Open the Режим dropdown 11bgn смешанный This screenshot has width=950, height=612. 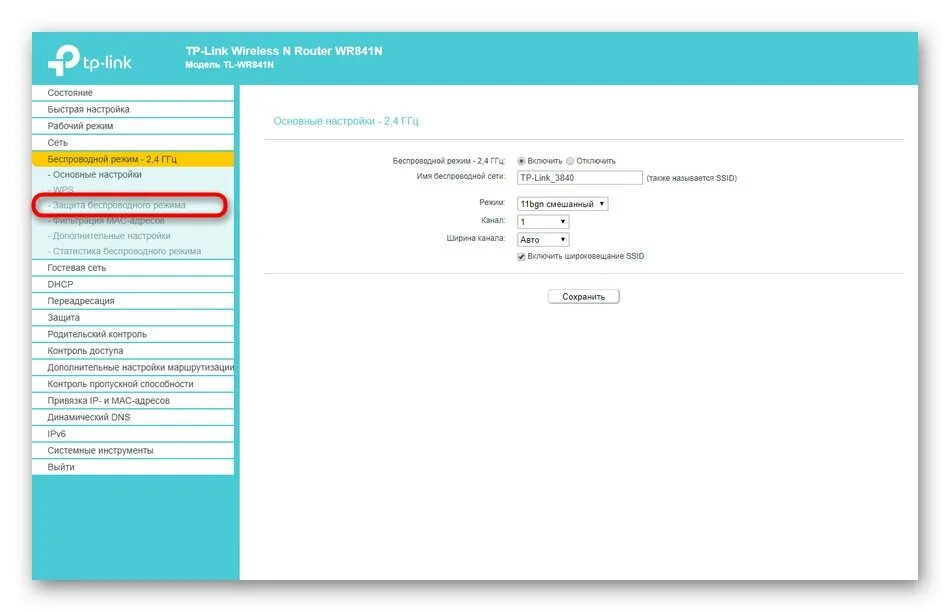pos(562,204)
